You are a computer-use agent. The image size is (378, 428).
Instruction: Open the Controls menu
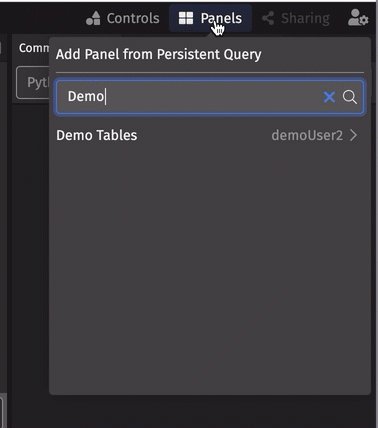tap(123, 18)
